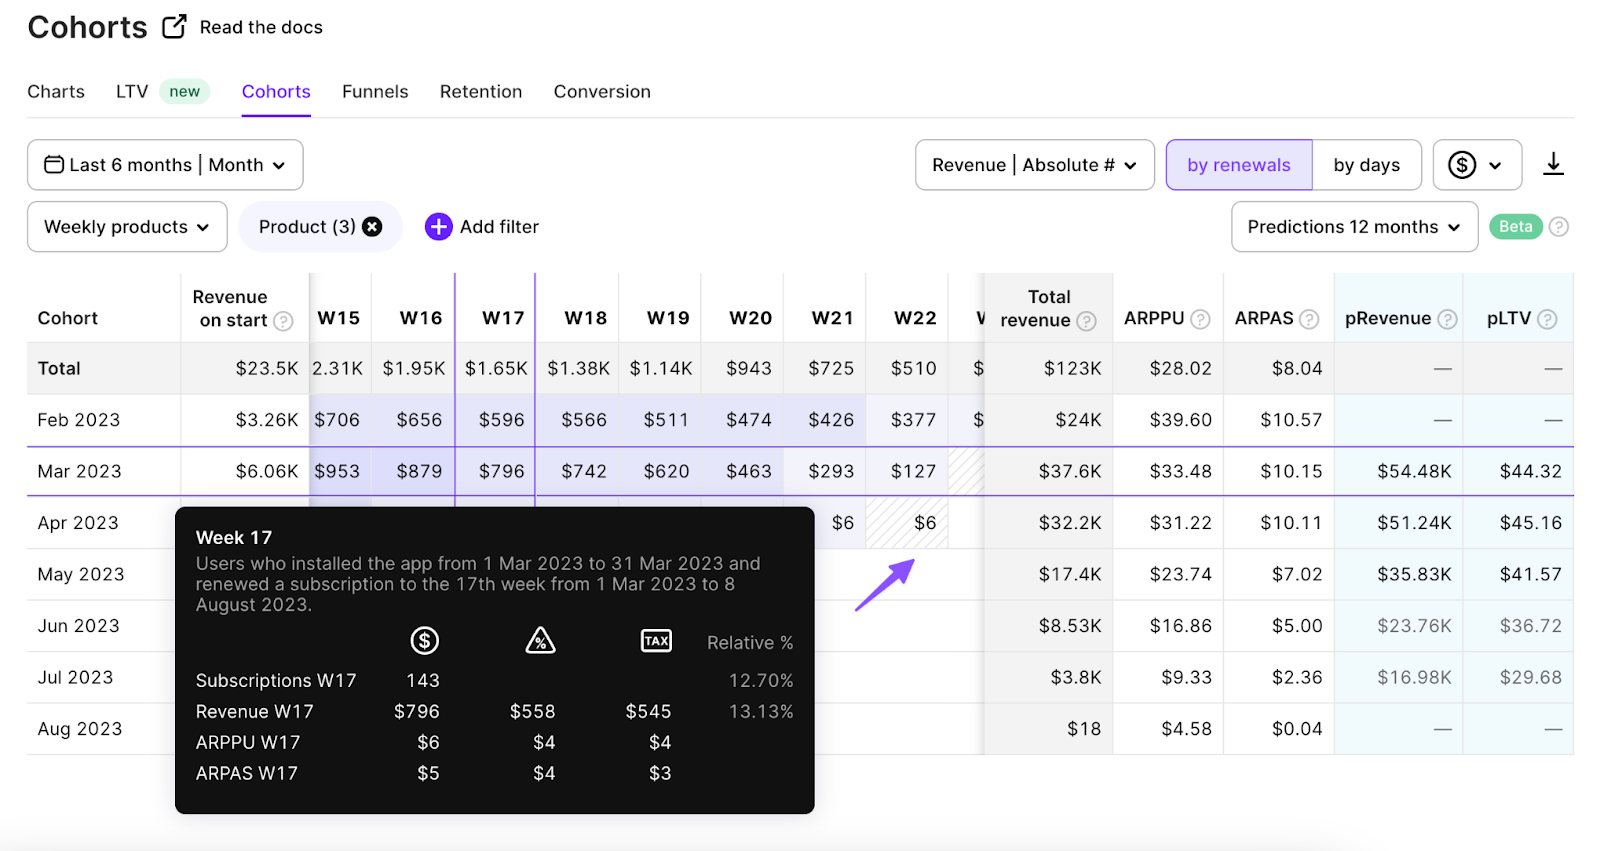Open the external docs link icon
Image resolution: width=1600 pixels, height=851 pixels.
click(x=174, y=27)
